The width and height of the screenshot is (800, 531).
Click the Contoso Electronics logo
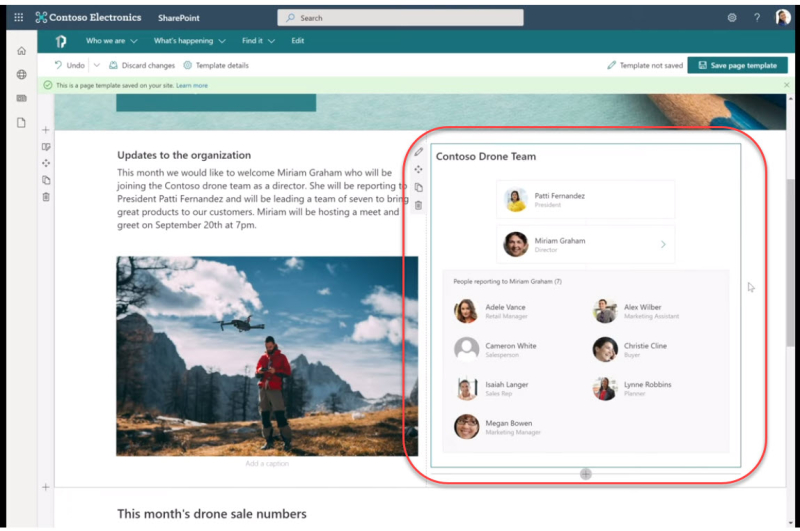pos(88,17)
